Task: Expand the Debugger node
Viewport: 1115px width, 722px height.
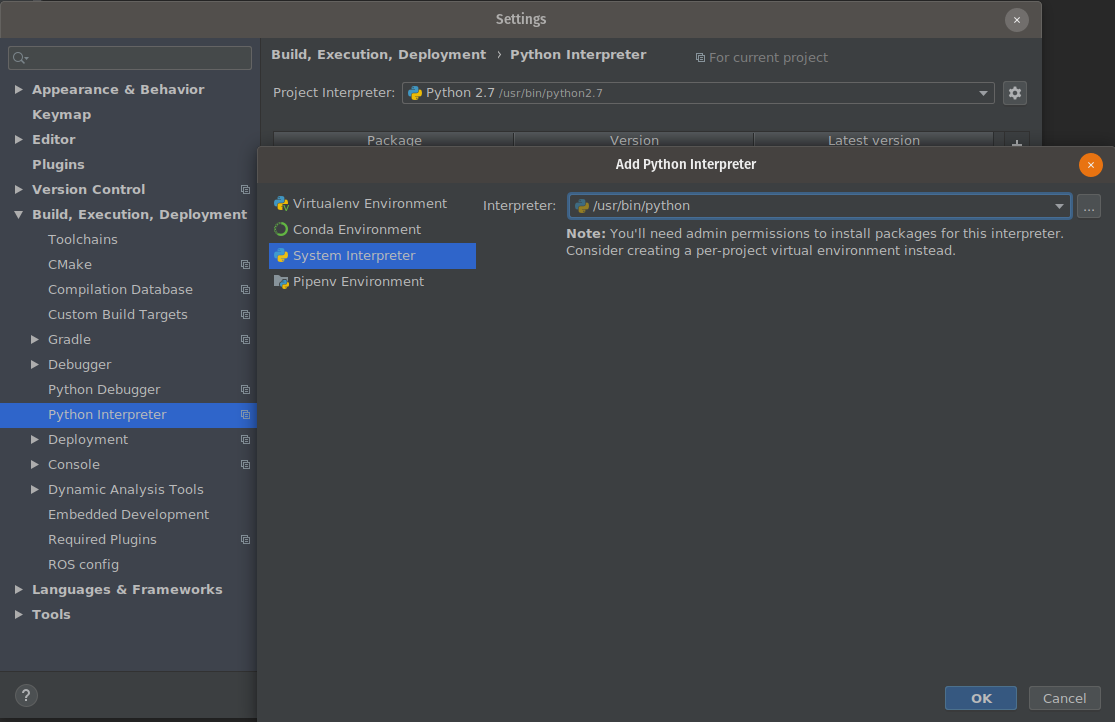Action: 34,364
